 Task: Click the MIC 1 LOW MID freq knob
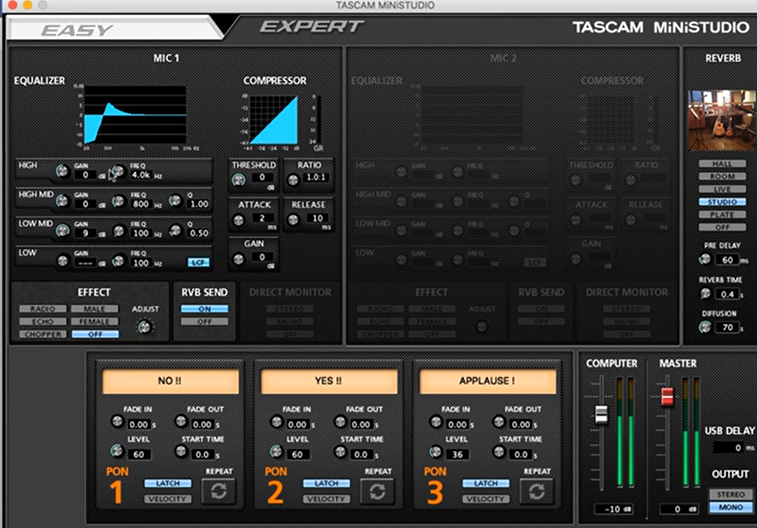pos(118,231)
